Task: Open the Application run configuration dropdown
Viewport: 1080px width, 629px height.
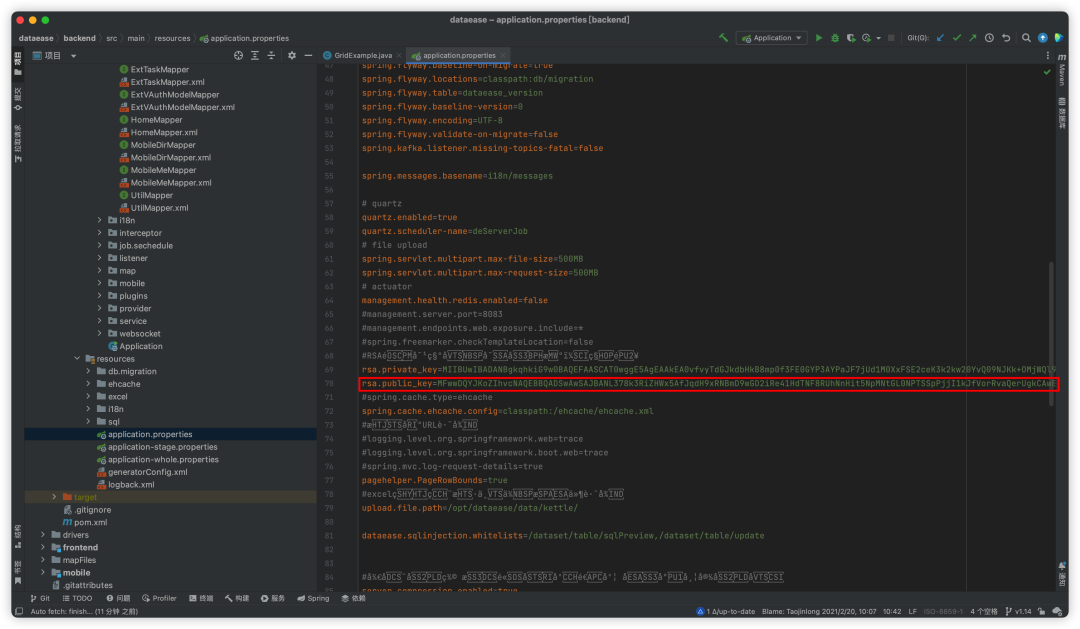Action: [771, 38]
